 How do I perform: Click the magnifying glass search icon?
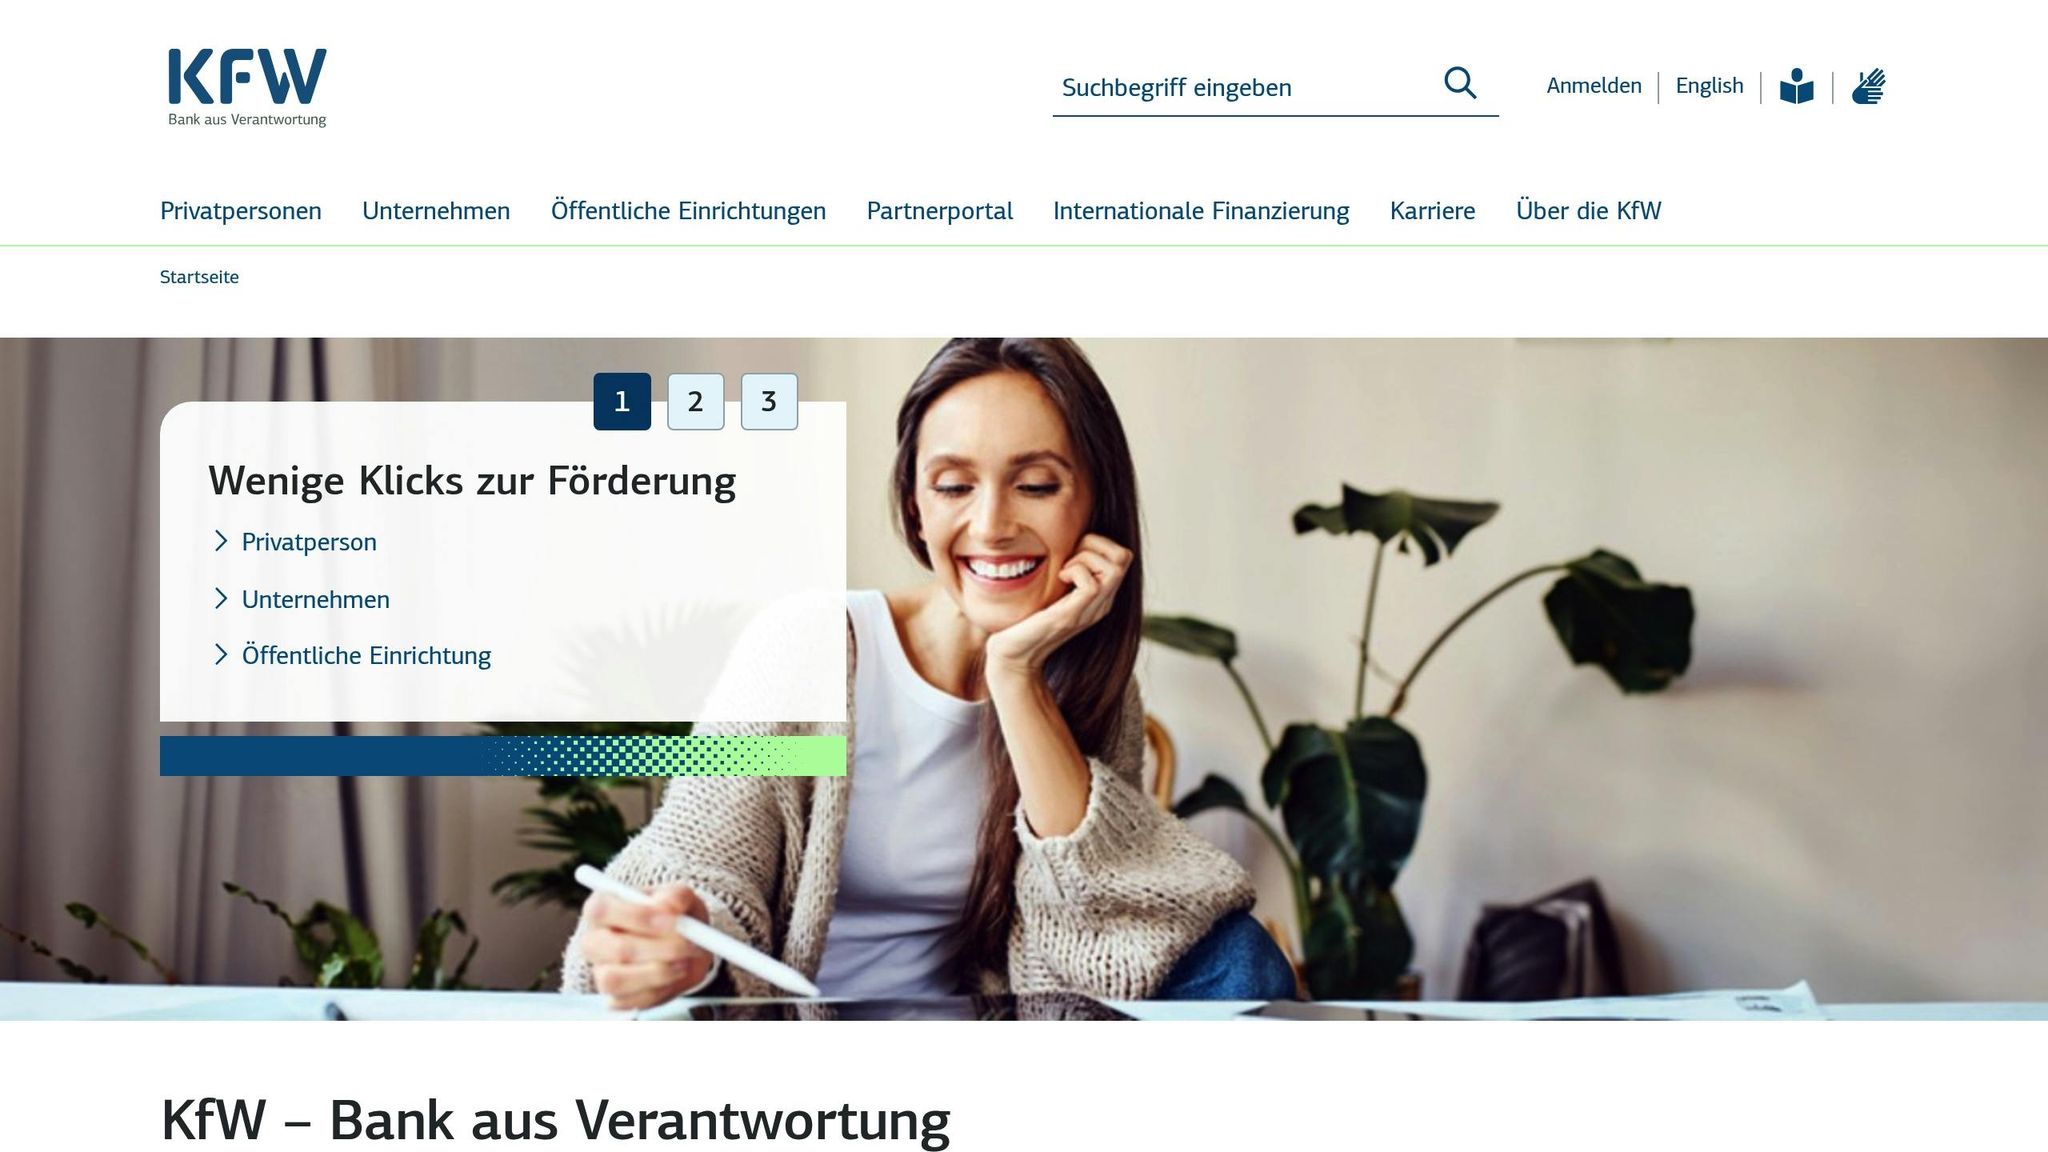pos(1460,84)
